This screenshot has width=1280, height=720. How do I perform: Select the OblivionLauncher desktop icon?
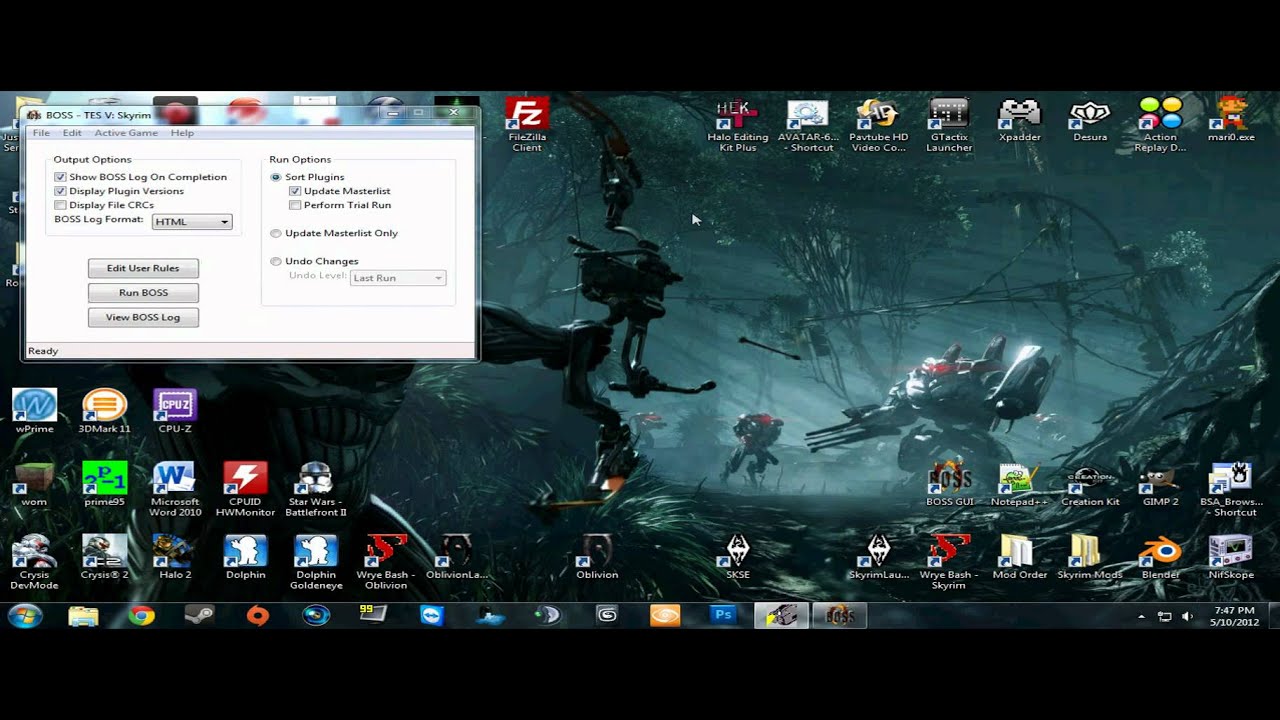tap(456, 557)
